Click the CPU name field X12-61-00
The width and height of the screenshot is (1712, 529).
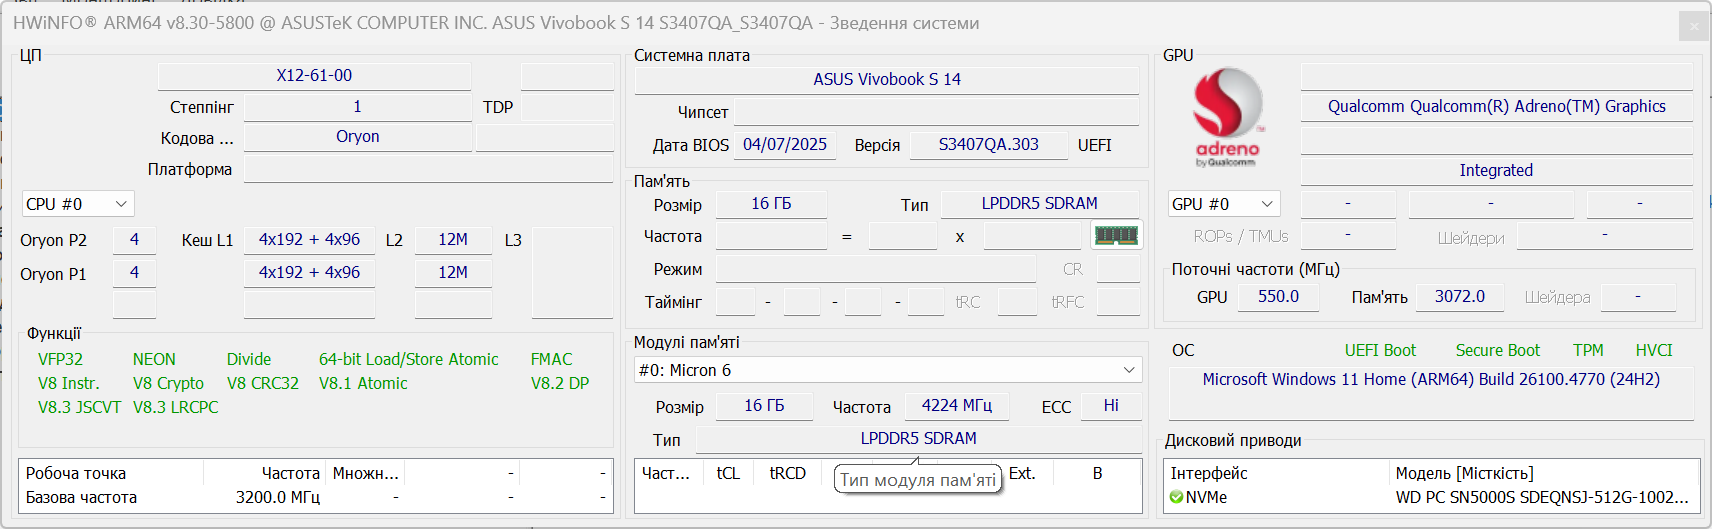click(314, 75)
